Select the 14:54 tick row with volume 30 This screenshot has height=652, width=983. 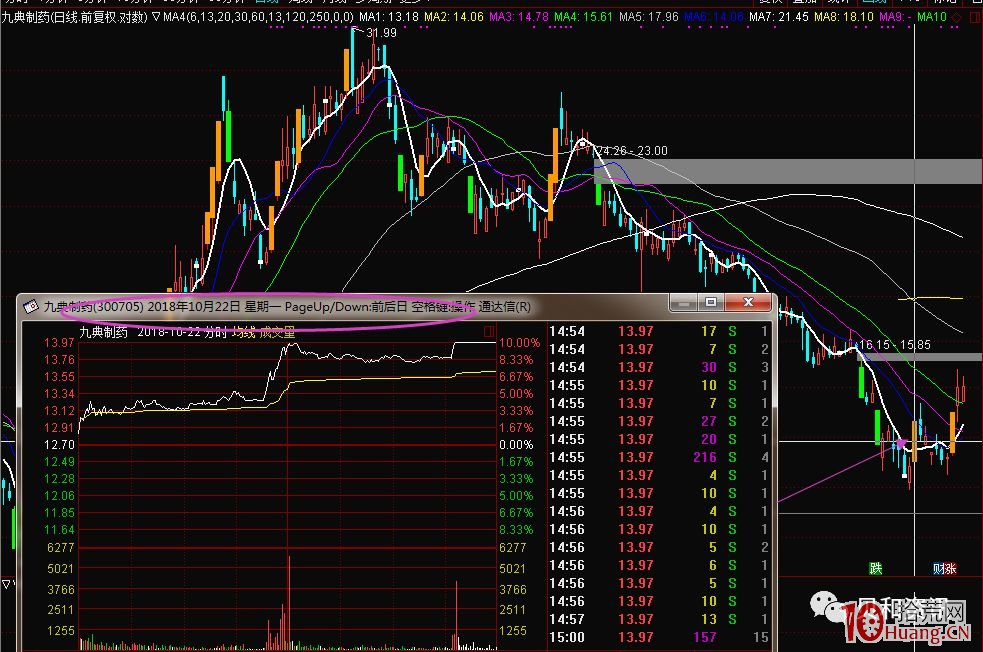coord(659,367)
